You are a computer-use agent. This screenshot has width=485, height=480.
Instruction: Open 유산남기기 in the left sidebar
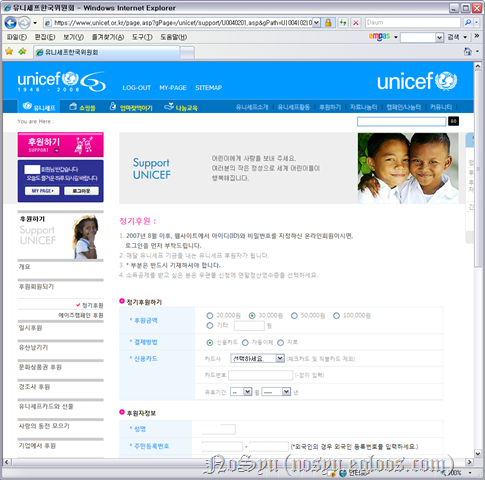[x=33, y=347]
